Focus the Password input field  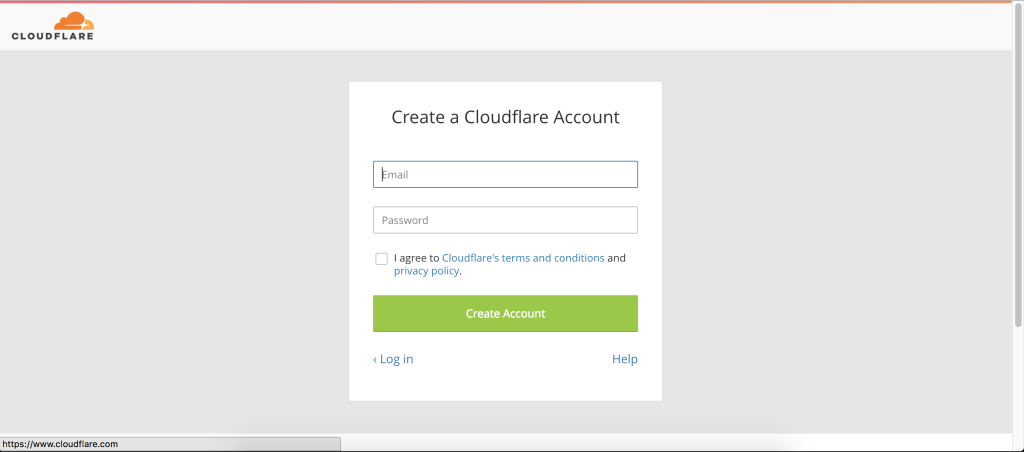pyautogui.click(x=505, y=220)
